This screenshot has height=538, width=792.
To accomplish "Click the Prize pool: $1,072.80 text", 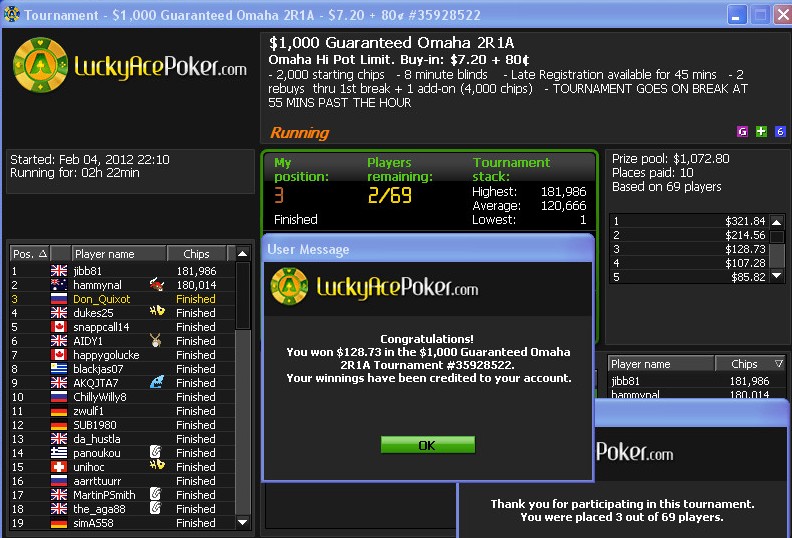I will click(x=671, y=159).
